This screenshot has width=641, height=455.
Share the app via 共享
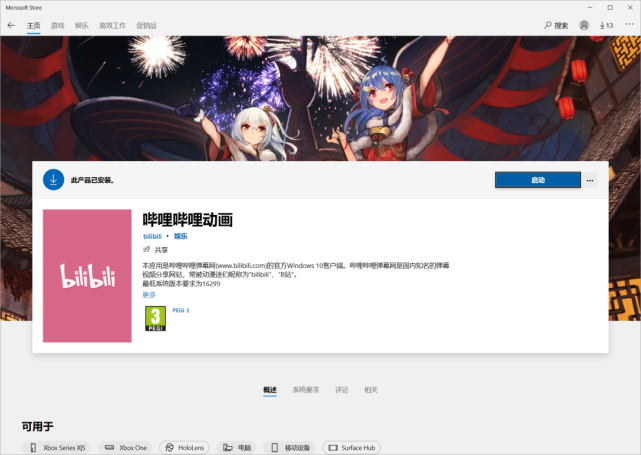(x=155, y=249)
